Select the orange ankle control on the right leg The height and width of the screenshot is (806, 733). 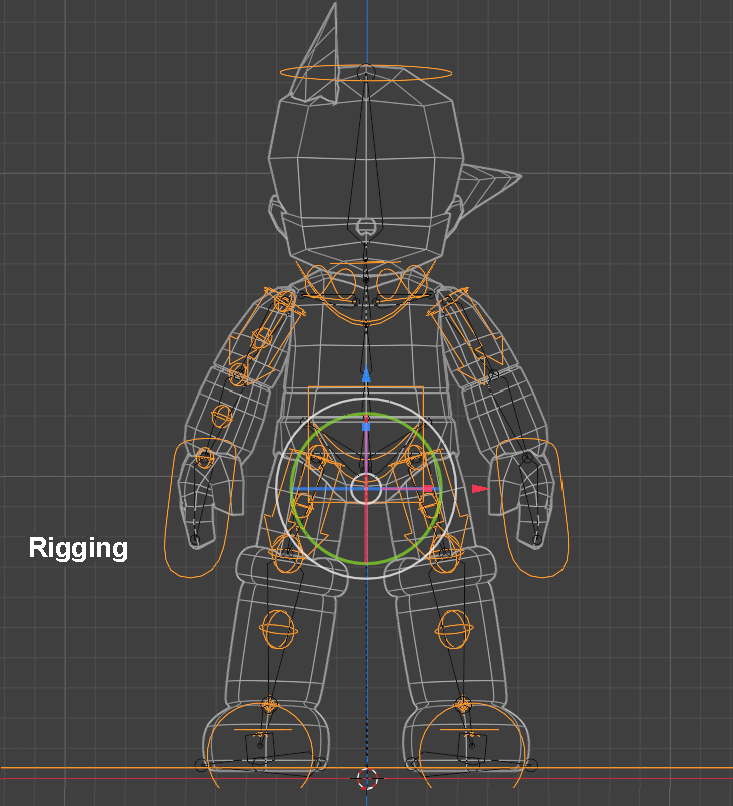pos(463,705)
